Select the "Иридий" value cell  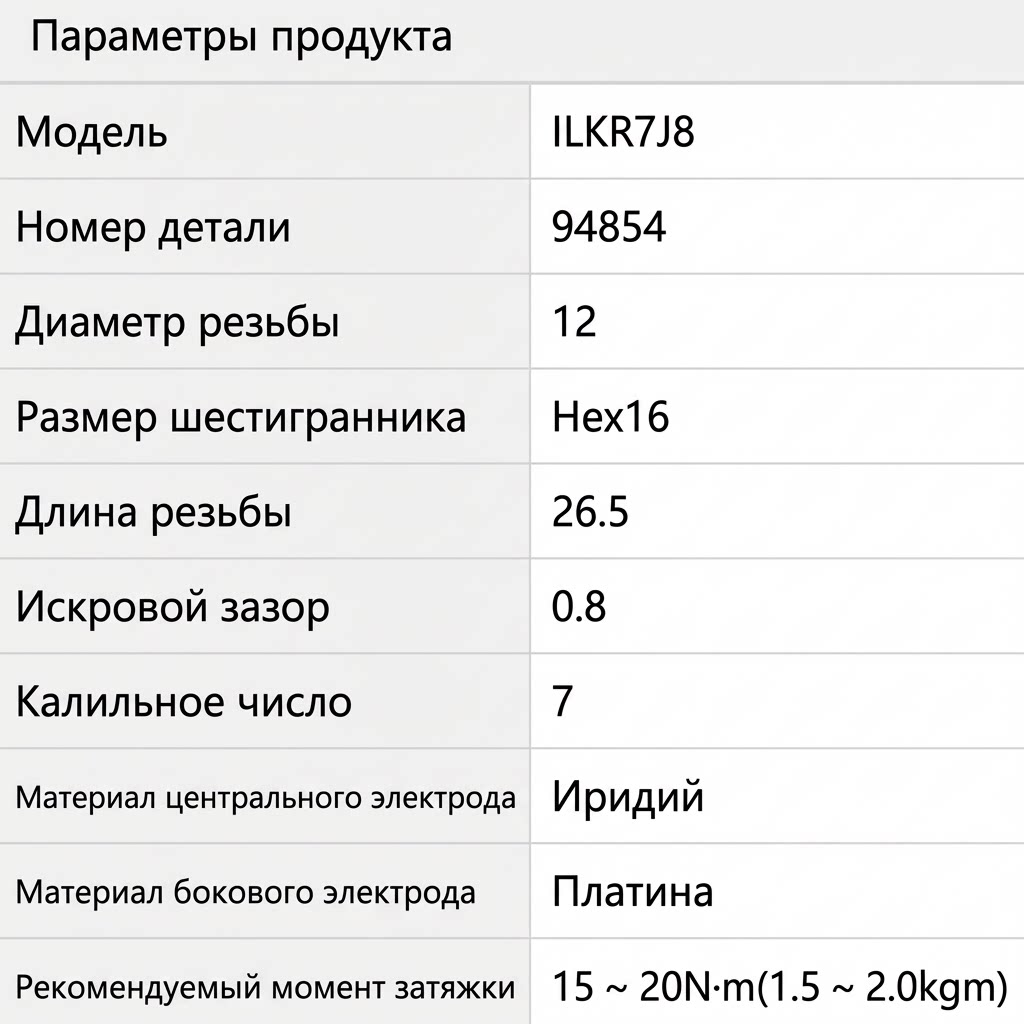click(x=628, y=797)
